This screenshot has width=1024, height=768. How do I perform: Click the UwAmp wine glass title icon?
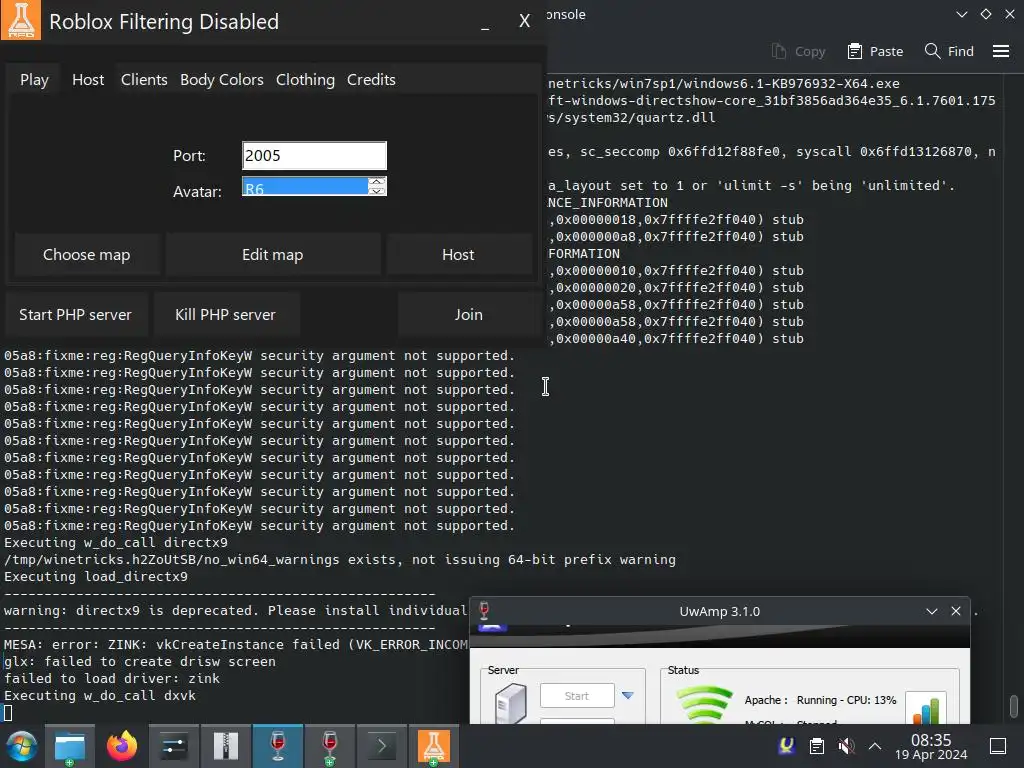point(484,611)
